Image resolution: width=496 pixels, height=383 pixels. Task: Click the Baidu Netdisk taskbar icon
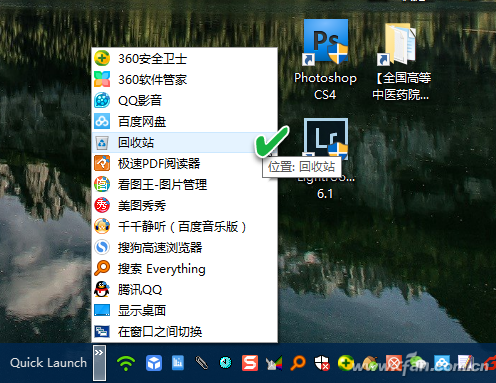[442, 363]
